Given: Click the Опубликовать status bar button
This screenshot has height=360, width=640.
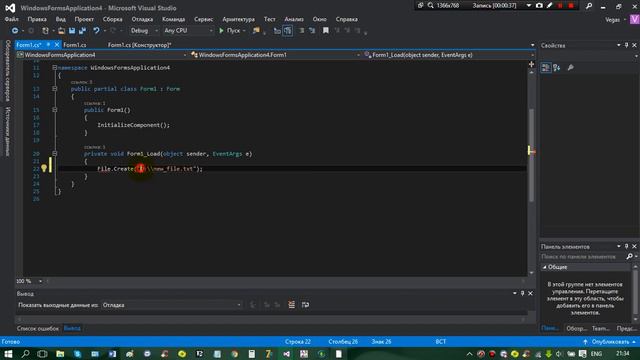Looking at the screenshot, I should [x=609, y=342].
